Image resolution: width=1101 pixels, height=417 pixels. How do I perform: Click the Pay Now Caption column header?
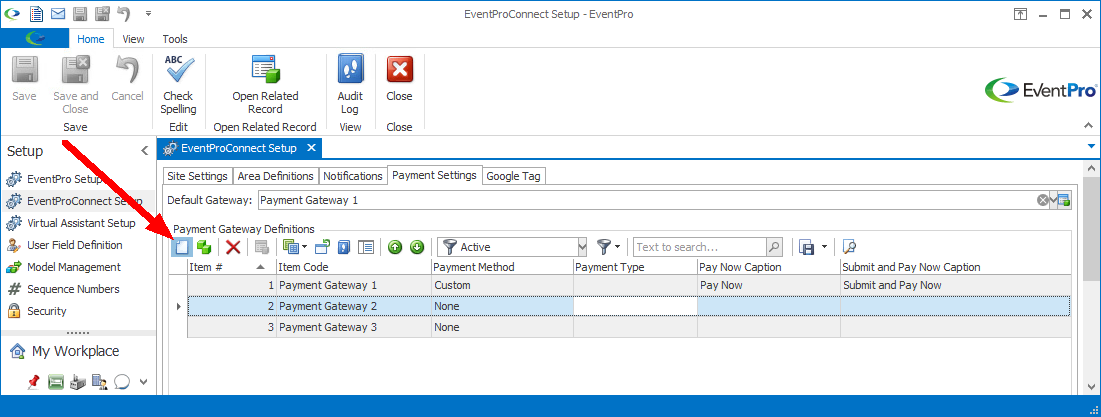coord(768,267)
